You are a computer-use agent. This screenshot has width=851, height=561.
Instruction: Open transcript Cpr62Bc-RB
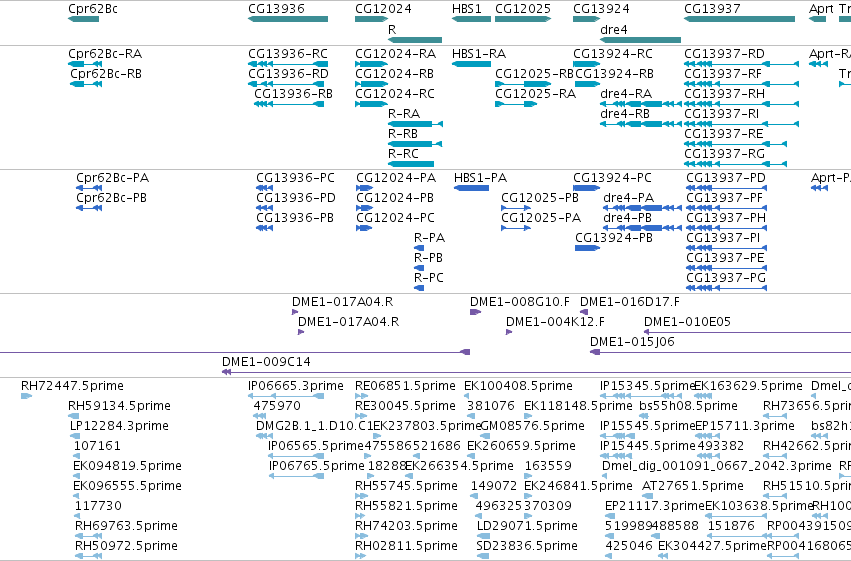coord(106,74)
